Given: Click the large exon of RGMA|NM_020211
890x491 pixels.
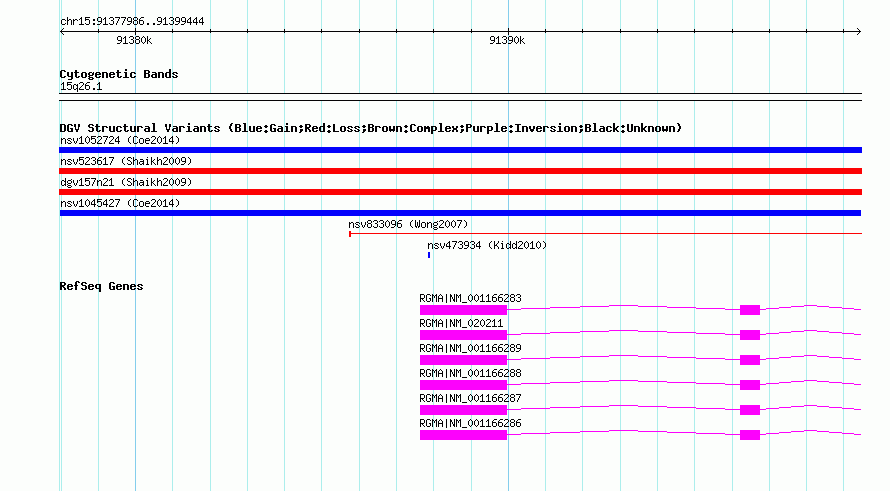Looking at the screenshot, I should pos(463,335).
